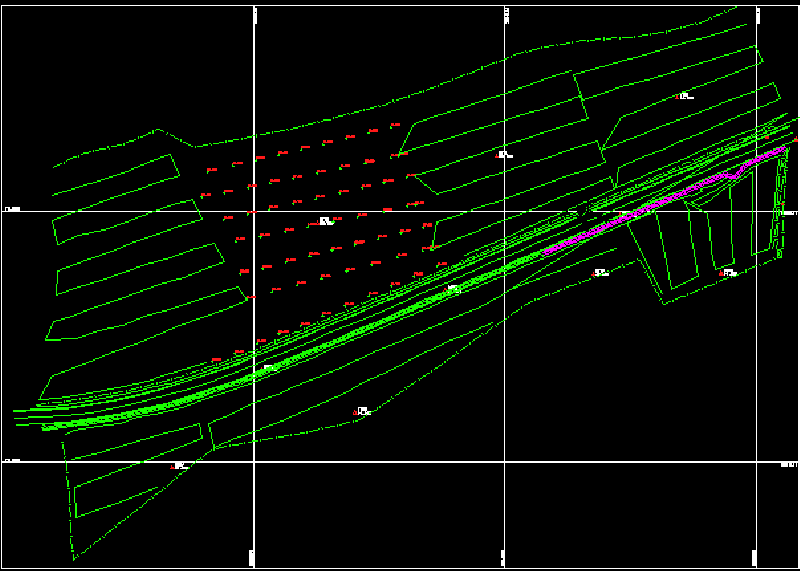Click the coordinate label at the lower grid line's left end
This screenshot has height=571, width=800.
[x=12, y=460]
